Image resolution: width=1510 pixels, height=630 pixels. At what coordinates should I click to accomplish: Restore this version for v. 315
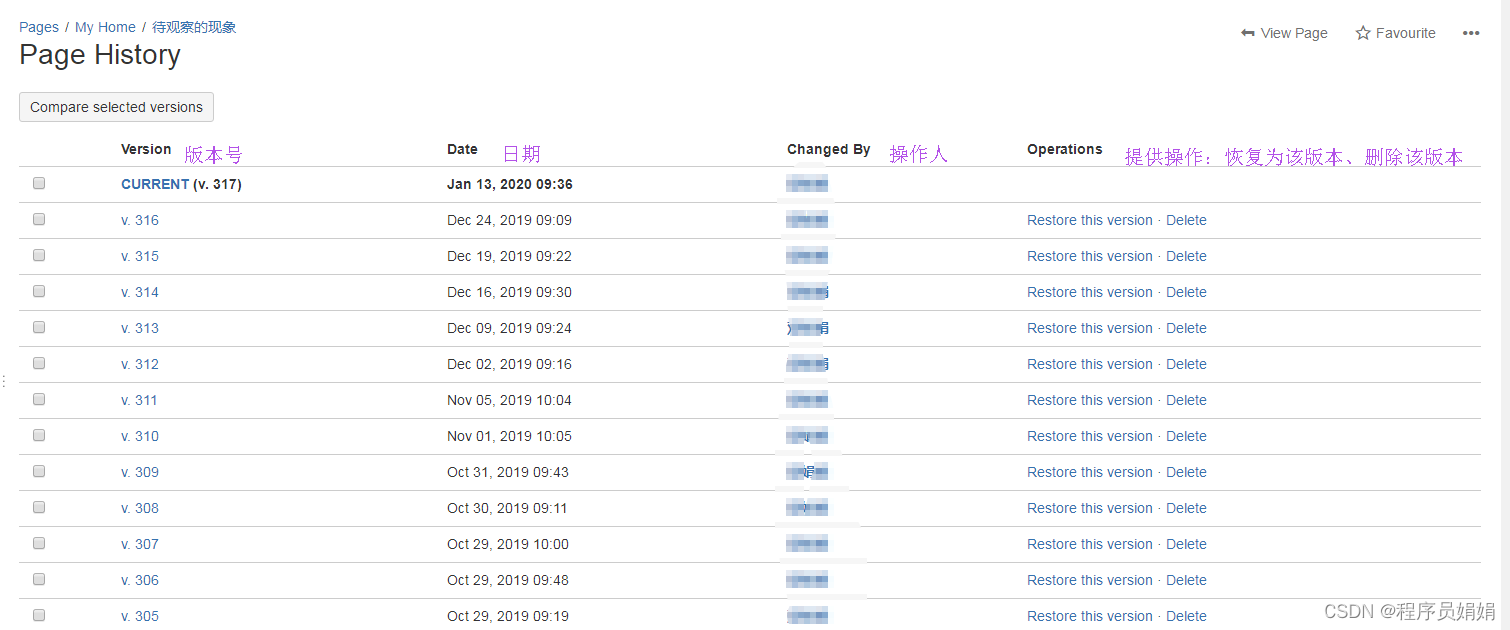click(x=1090, y=256)
